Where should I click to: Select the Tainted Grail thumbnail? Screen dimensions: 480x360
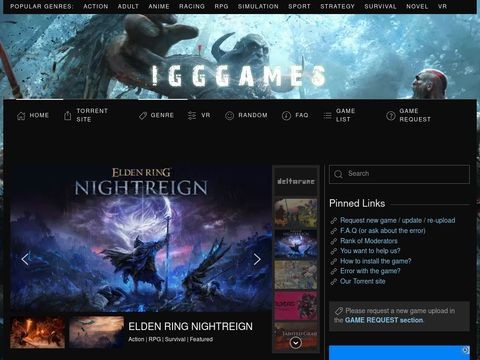click(x=296, y=336)
